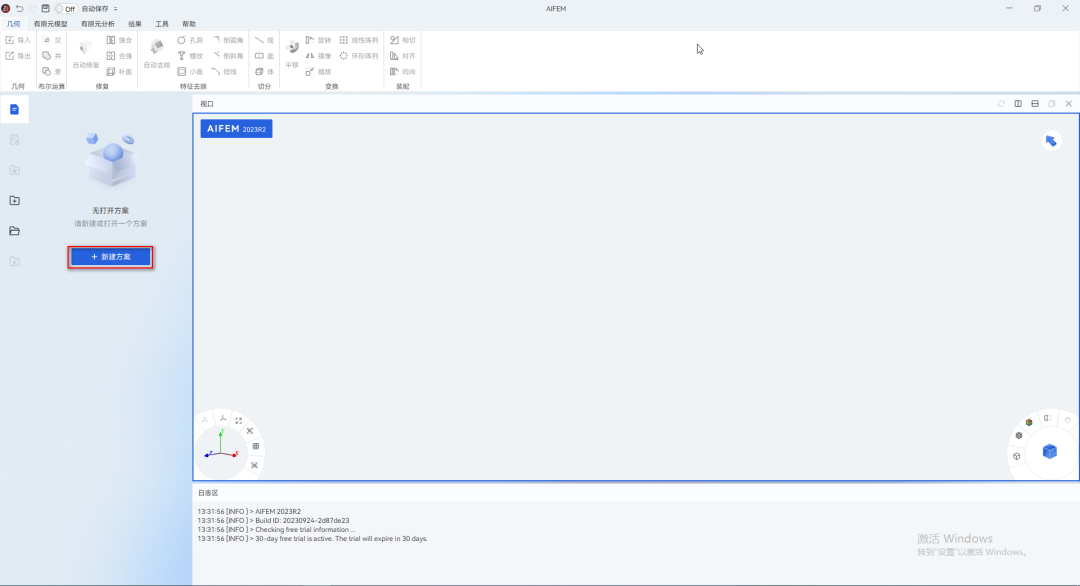Select the 旋转 rotate tool
This screenshot has width=1080, height=586.
point(318,40)
